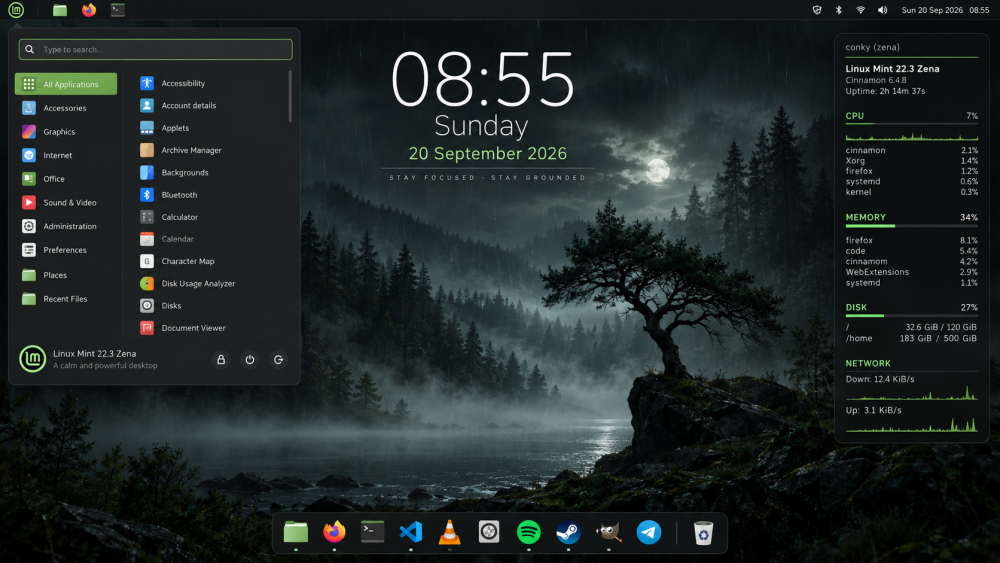Select the Administration category
Image resolution: width=1000 pixels, height=563 pixels.
point(66,226)
